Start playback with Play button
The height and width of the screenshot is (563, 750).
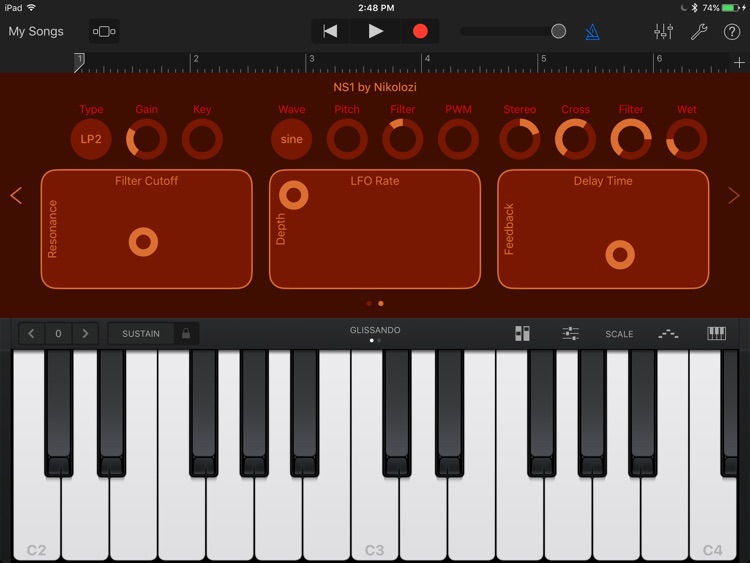tap(375, 32)
